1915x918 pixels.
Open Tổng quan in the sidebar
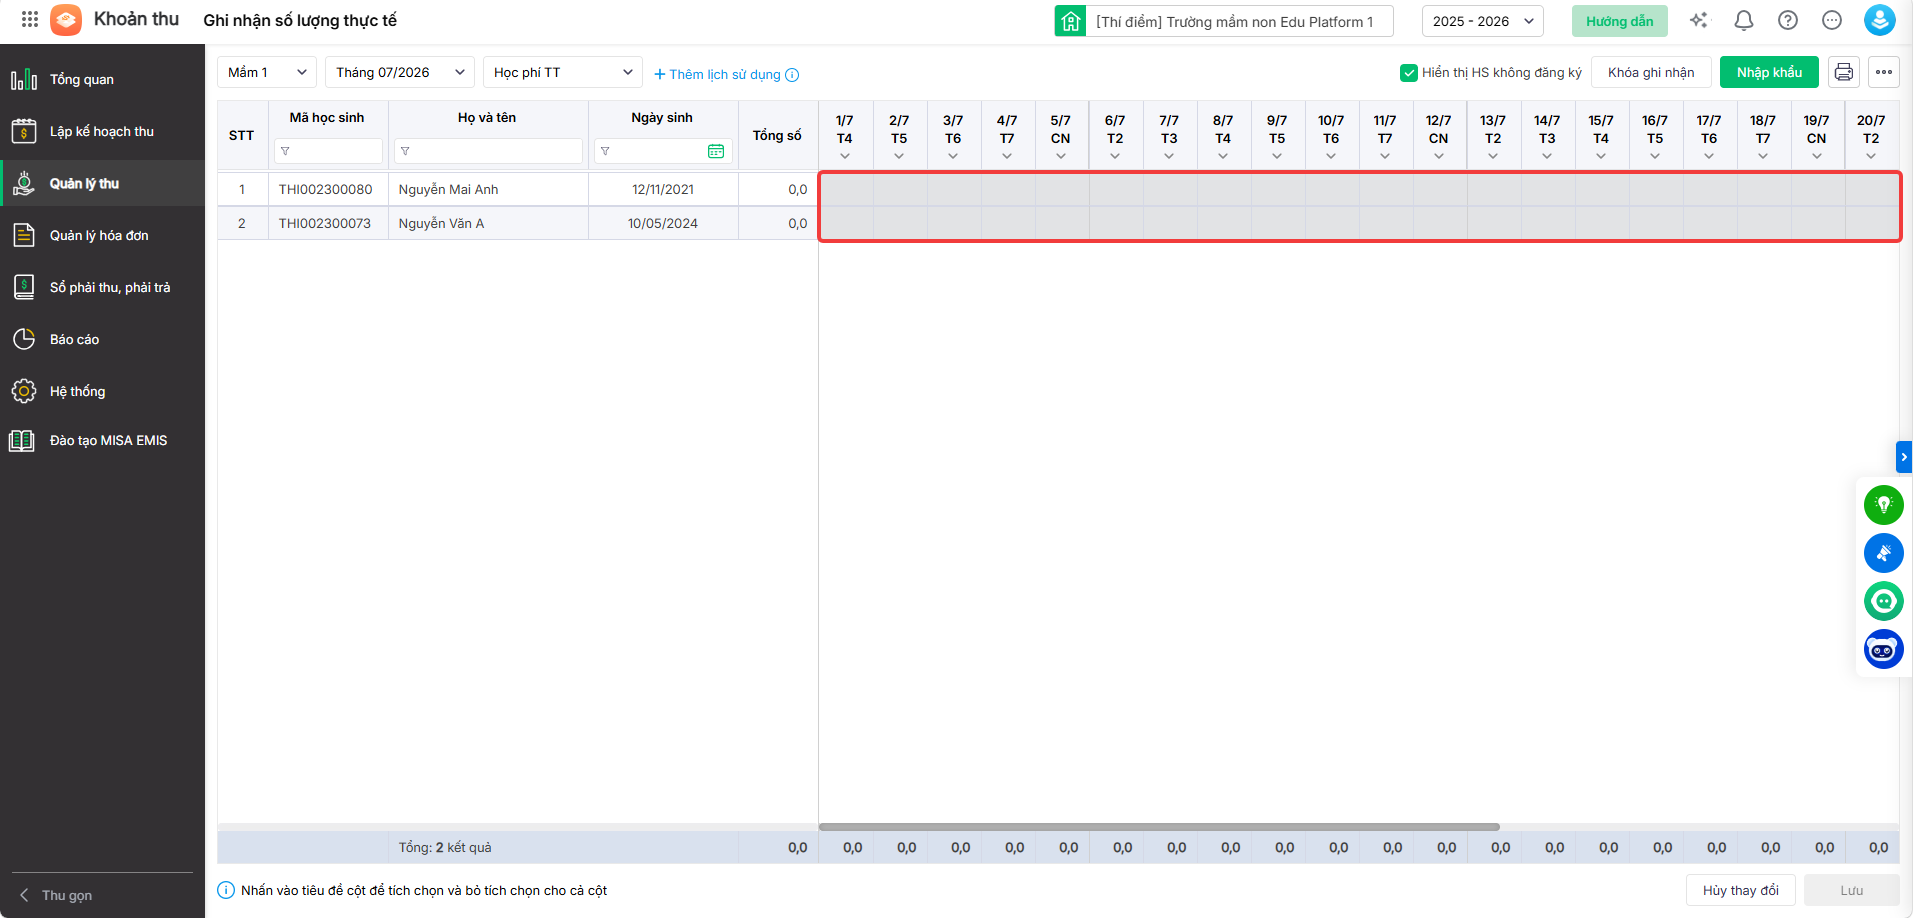pos(102,79)
